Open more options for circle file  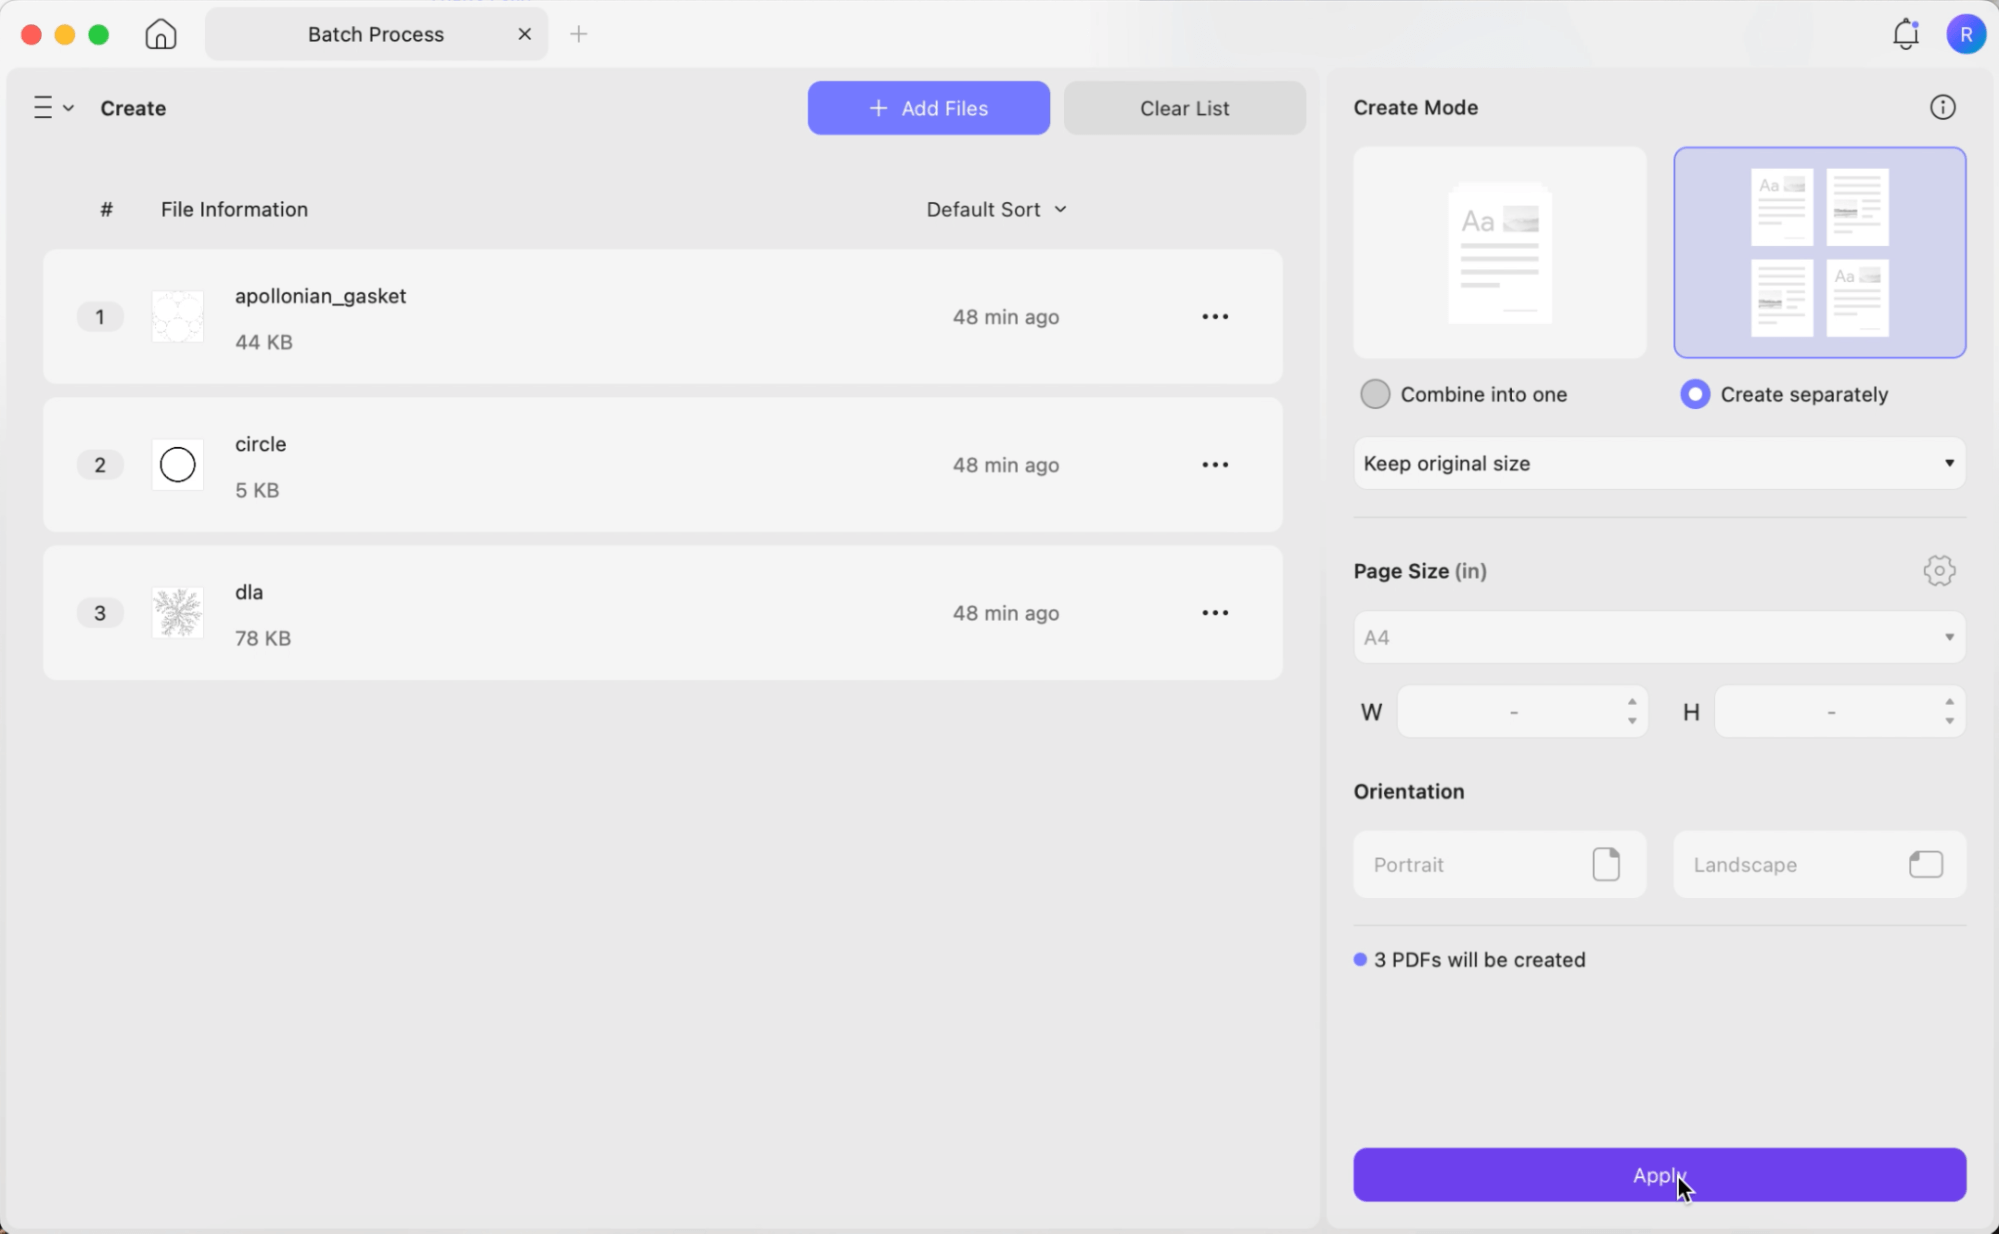1215,465
